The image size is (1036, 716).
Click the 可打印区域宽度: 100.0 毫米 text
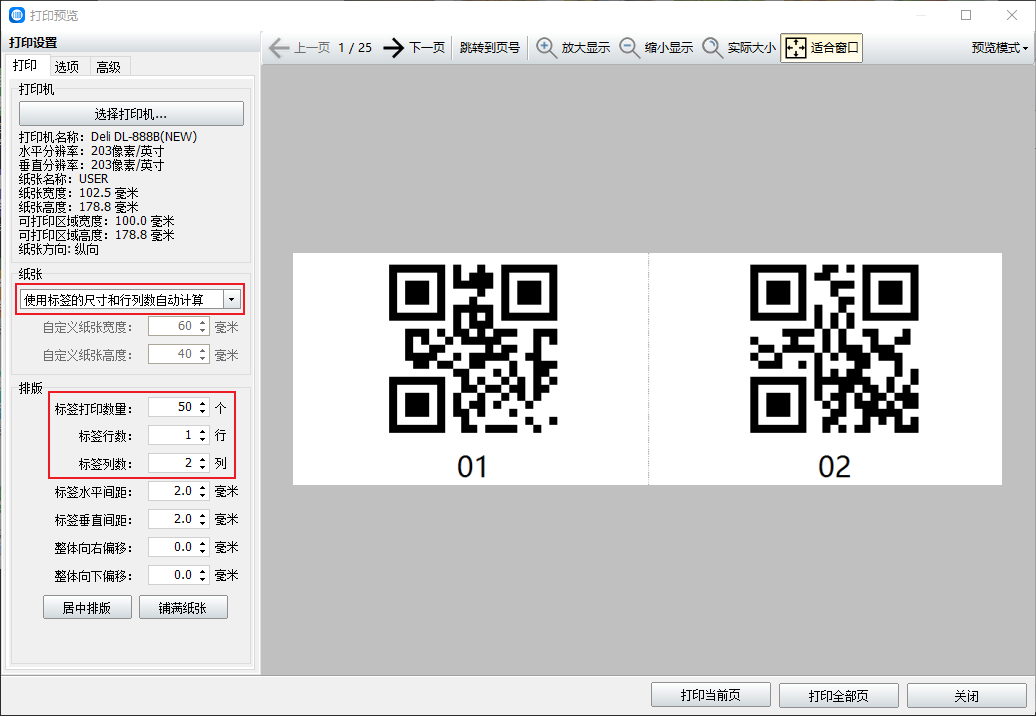(96, 221)
